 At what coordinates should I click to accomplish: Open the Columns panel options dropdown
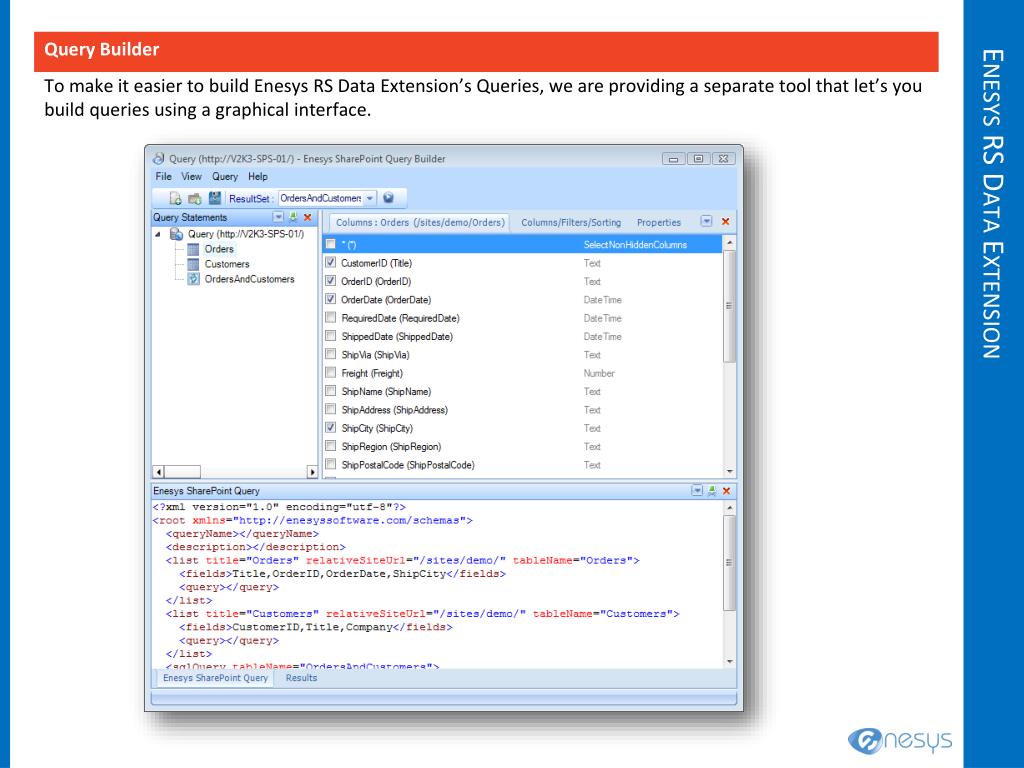pyautogui.click(x=706, y=221)
